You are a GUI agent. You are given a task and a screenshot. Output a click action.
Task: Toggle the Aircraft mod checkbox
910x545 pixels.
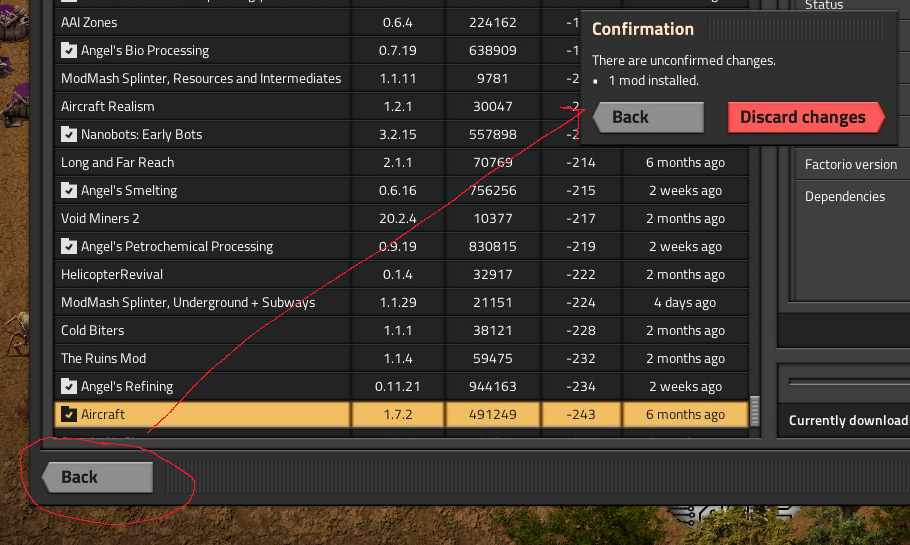click(x=69, y=414)
